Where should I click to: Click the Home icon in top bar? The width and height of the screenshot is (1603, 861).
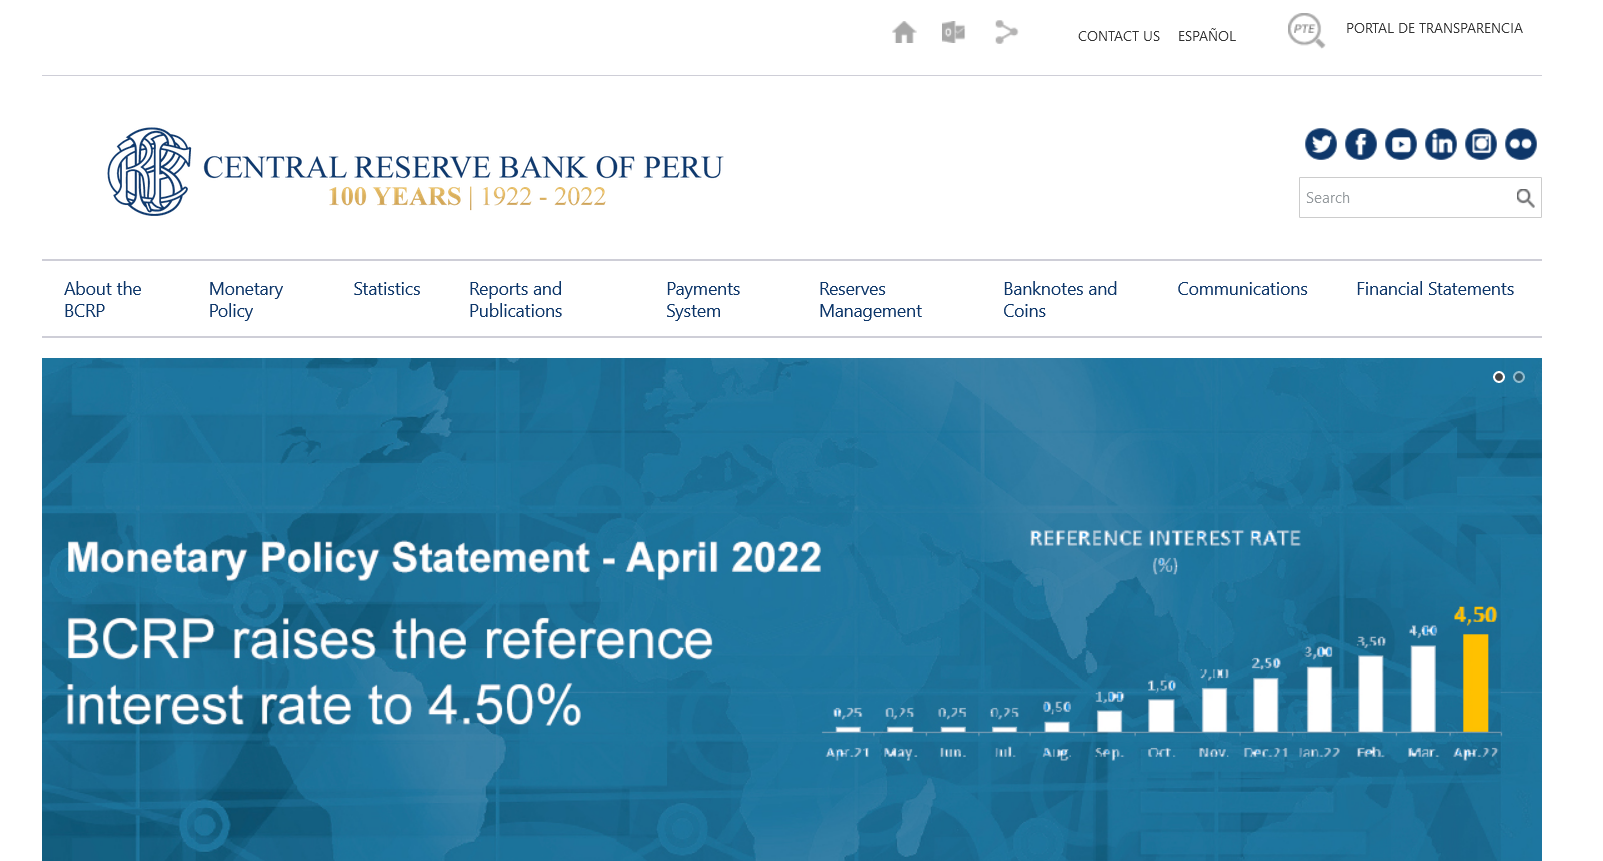coord(904,33)
